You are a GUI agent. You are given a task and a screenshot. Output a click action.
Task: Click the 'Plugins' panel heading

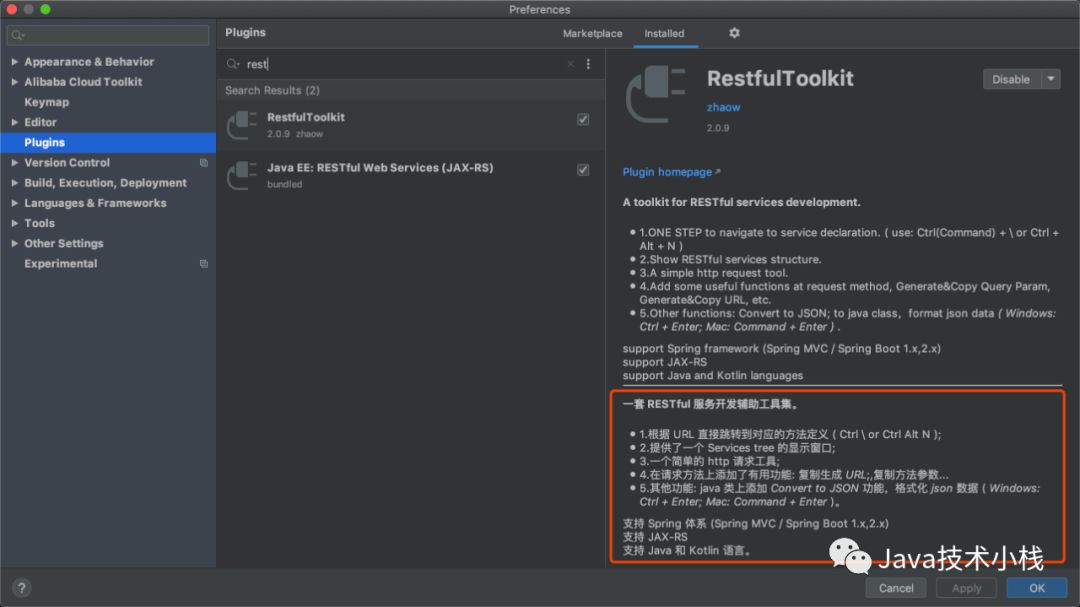tap(245, 32)
